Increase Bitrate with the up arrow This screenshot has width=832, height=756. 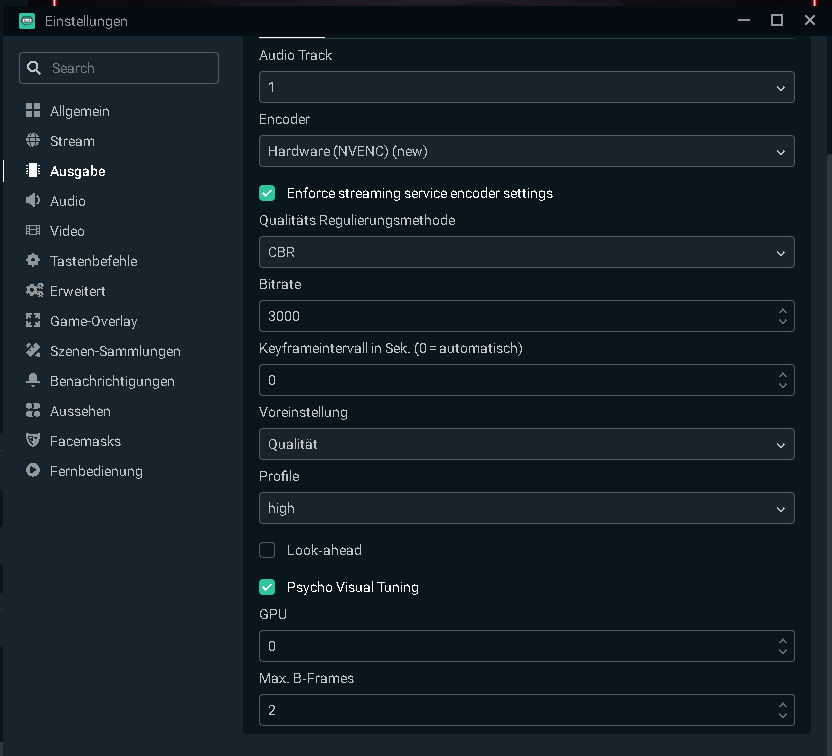[x=782, y=310]
